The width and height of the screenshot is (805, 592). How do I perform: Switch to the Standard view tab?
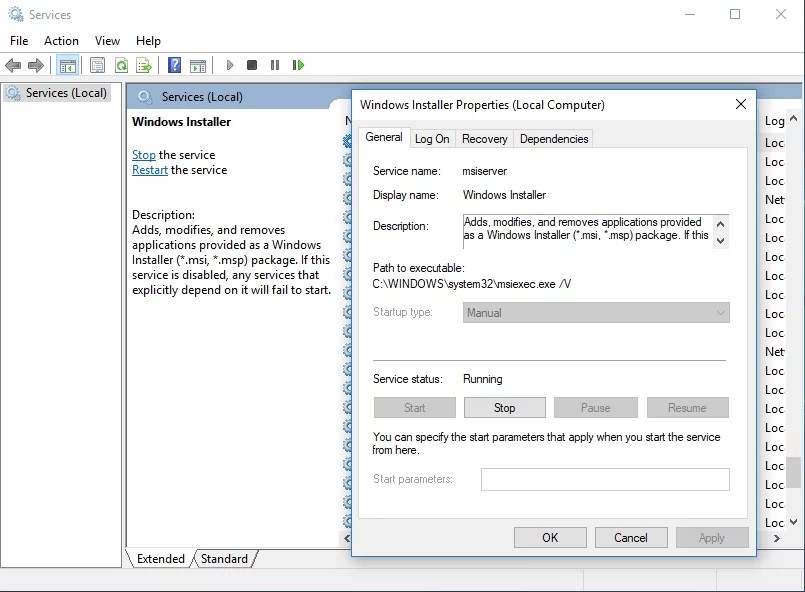pos(224,559)
